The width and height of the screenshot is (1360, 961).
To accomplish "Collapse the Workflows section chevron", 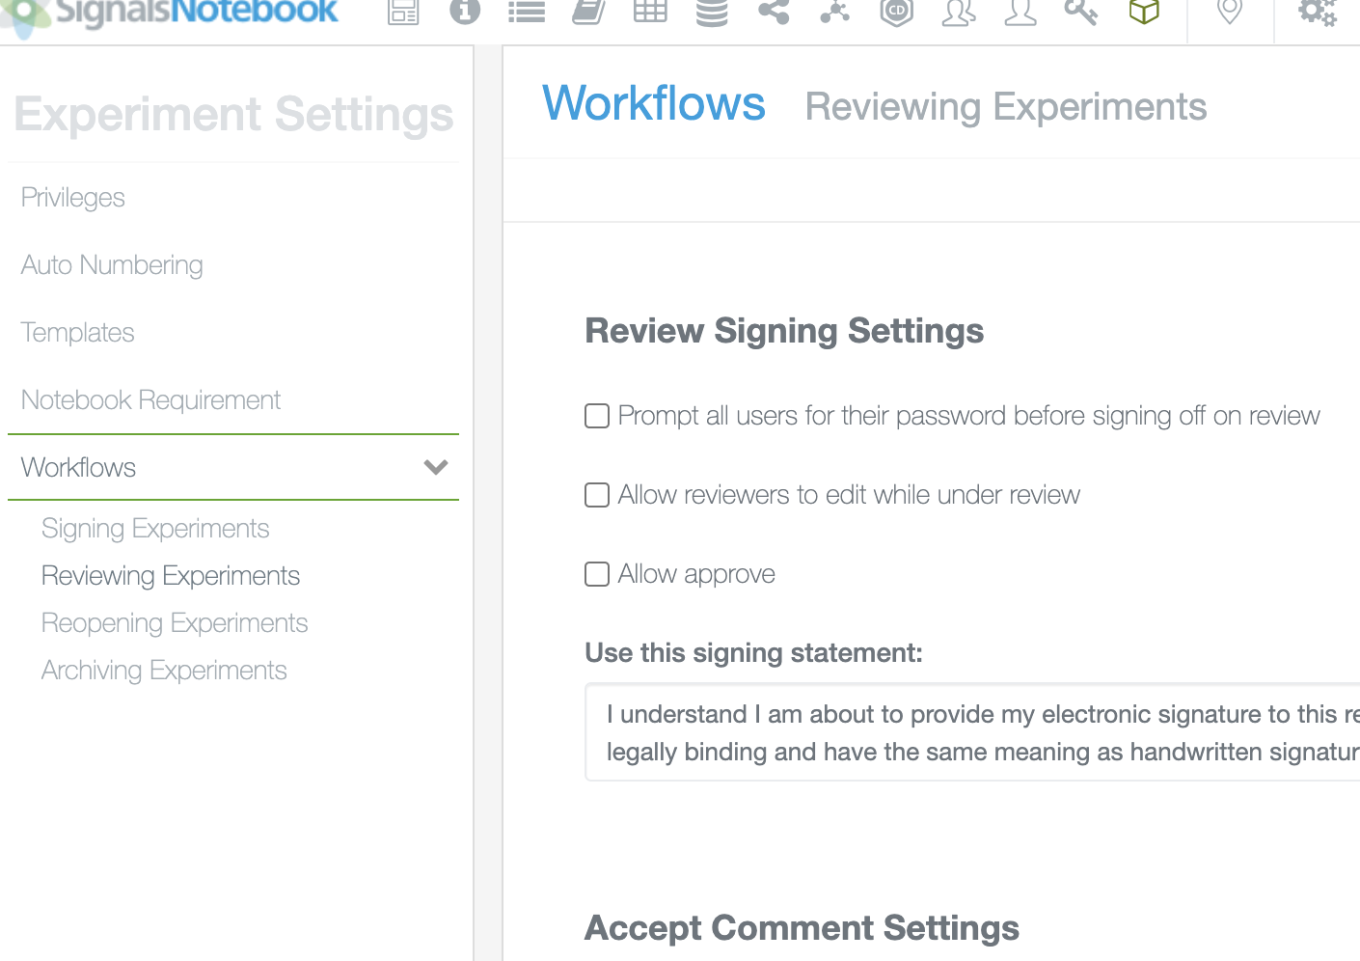I will (436, 467).
